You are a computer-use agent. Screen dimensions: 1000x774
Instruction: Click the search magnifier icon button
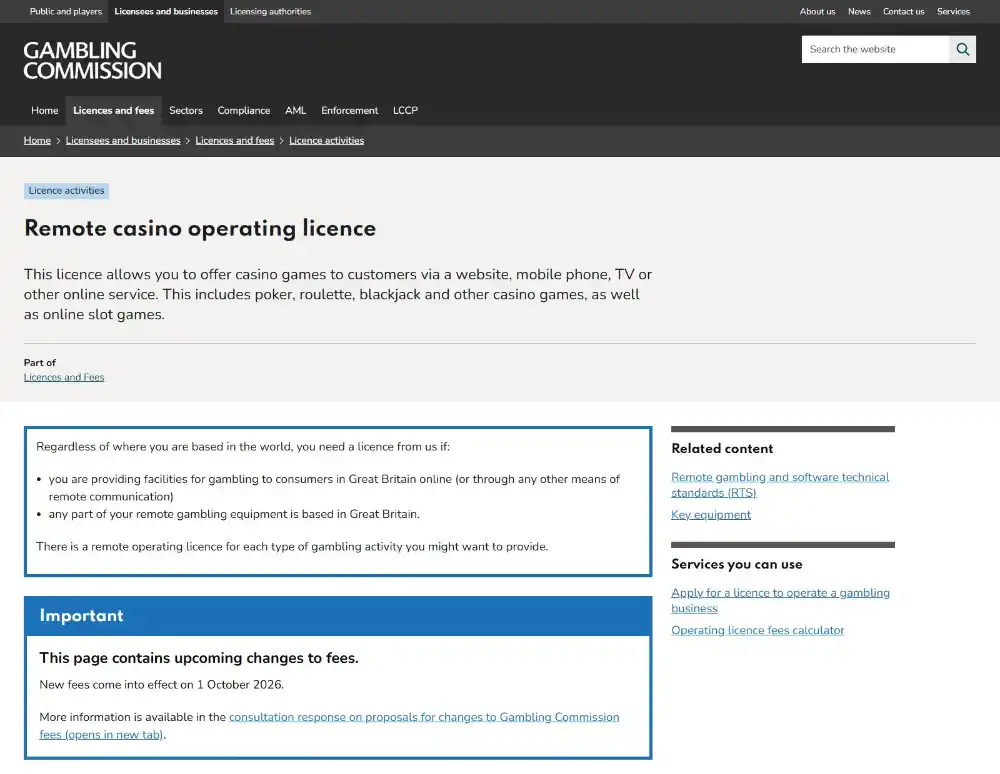962,49
